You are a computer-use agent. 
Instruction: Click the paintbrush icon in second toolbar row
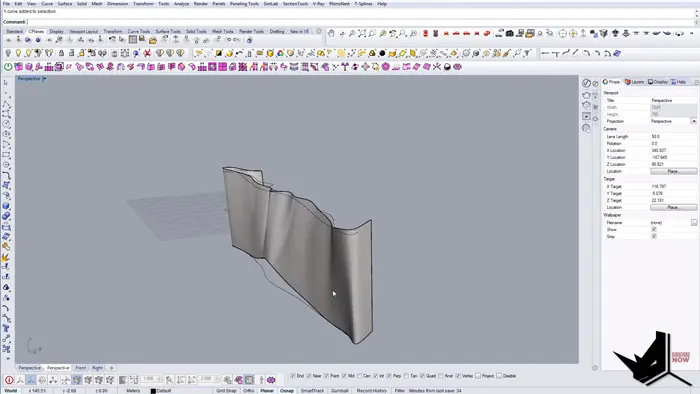click(x=507, y=53)
